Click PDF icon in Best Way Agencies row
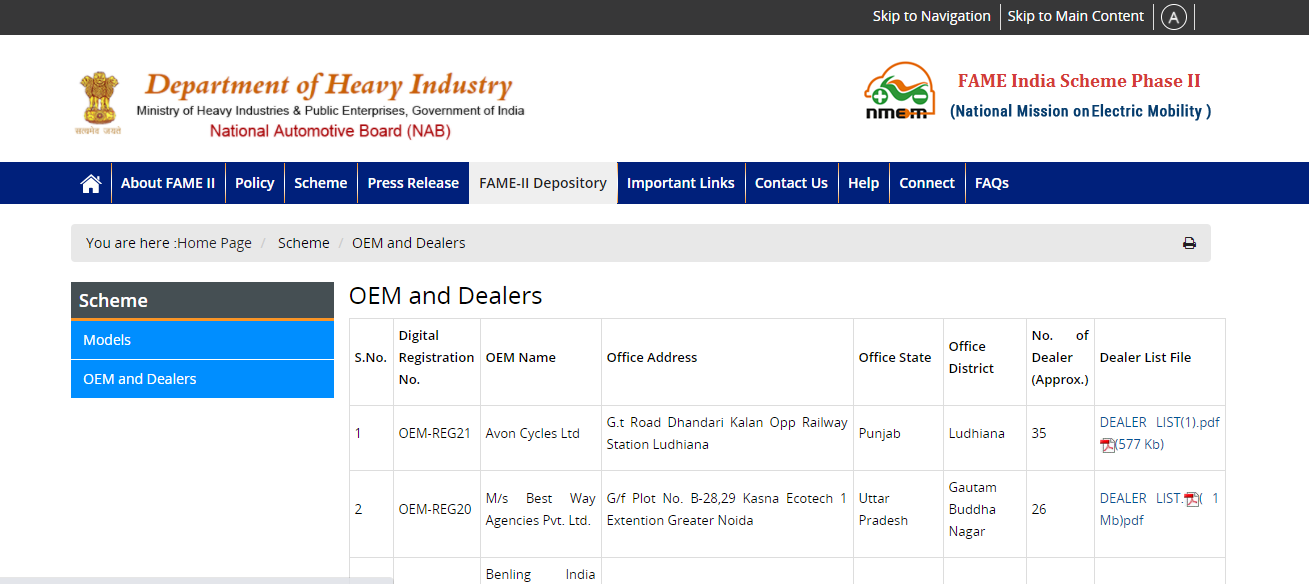 [x=1192, y=499]
